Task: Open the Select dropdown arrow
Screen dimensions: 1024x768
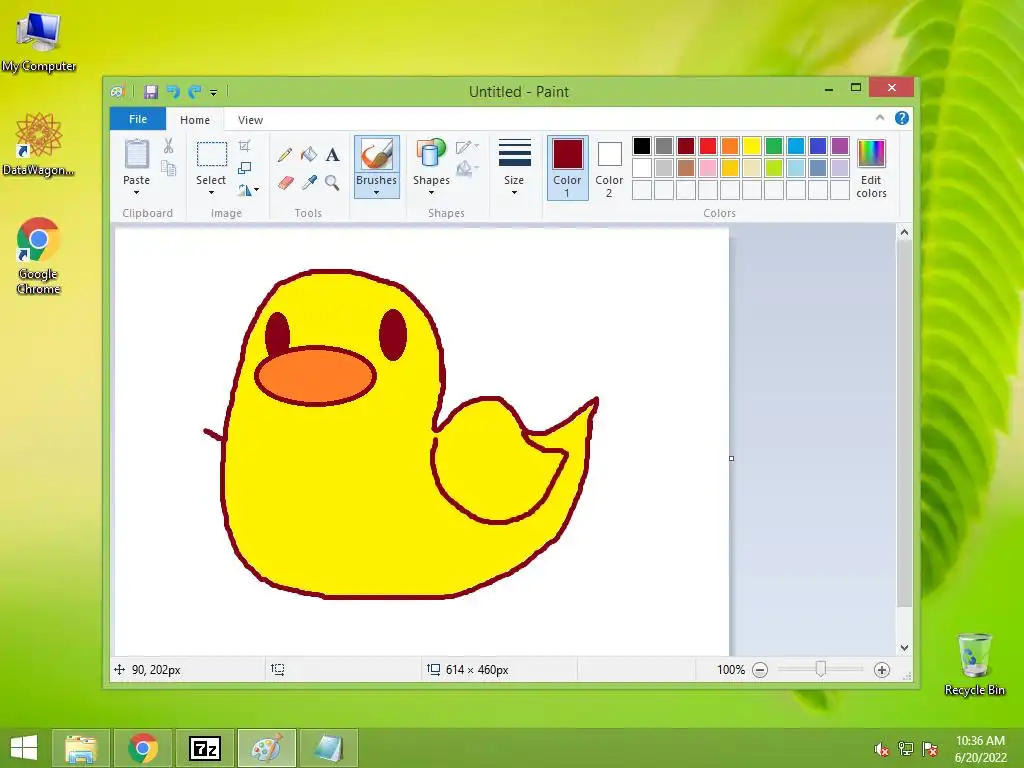Action: [x=211, y=193]
